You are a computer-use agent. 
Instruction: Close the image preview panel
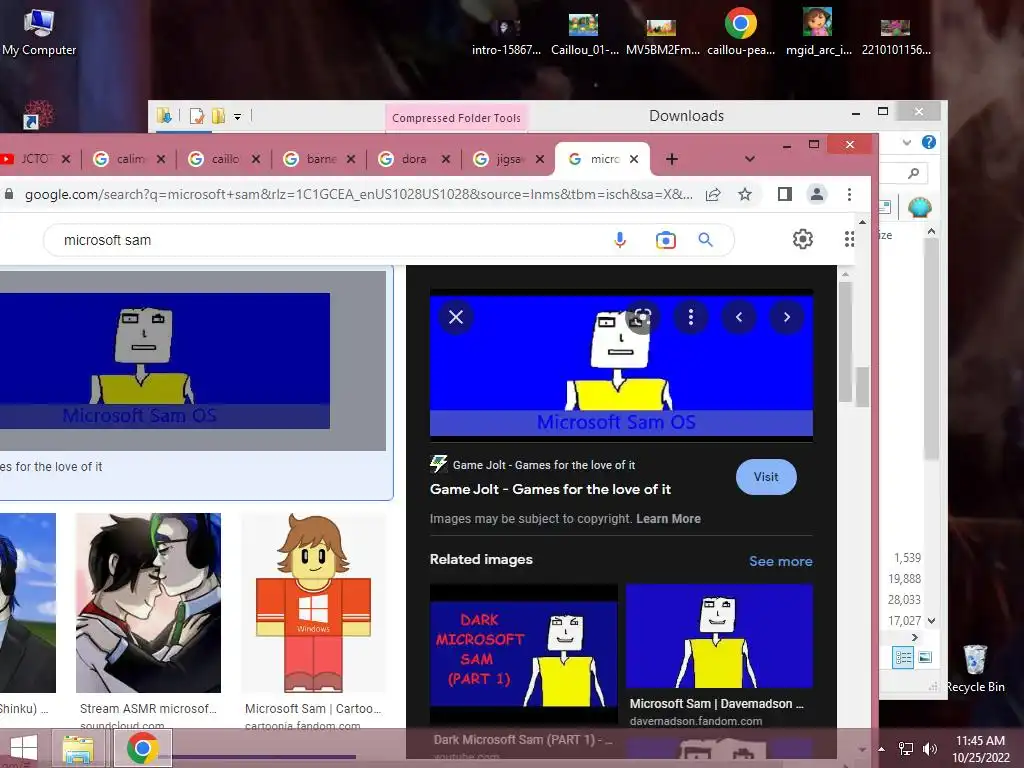[x=456, y=317]
